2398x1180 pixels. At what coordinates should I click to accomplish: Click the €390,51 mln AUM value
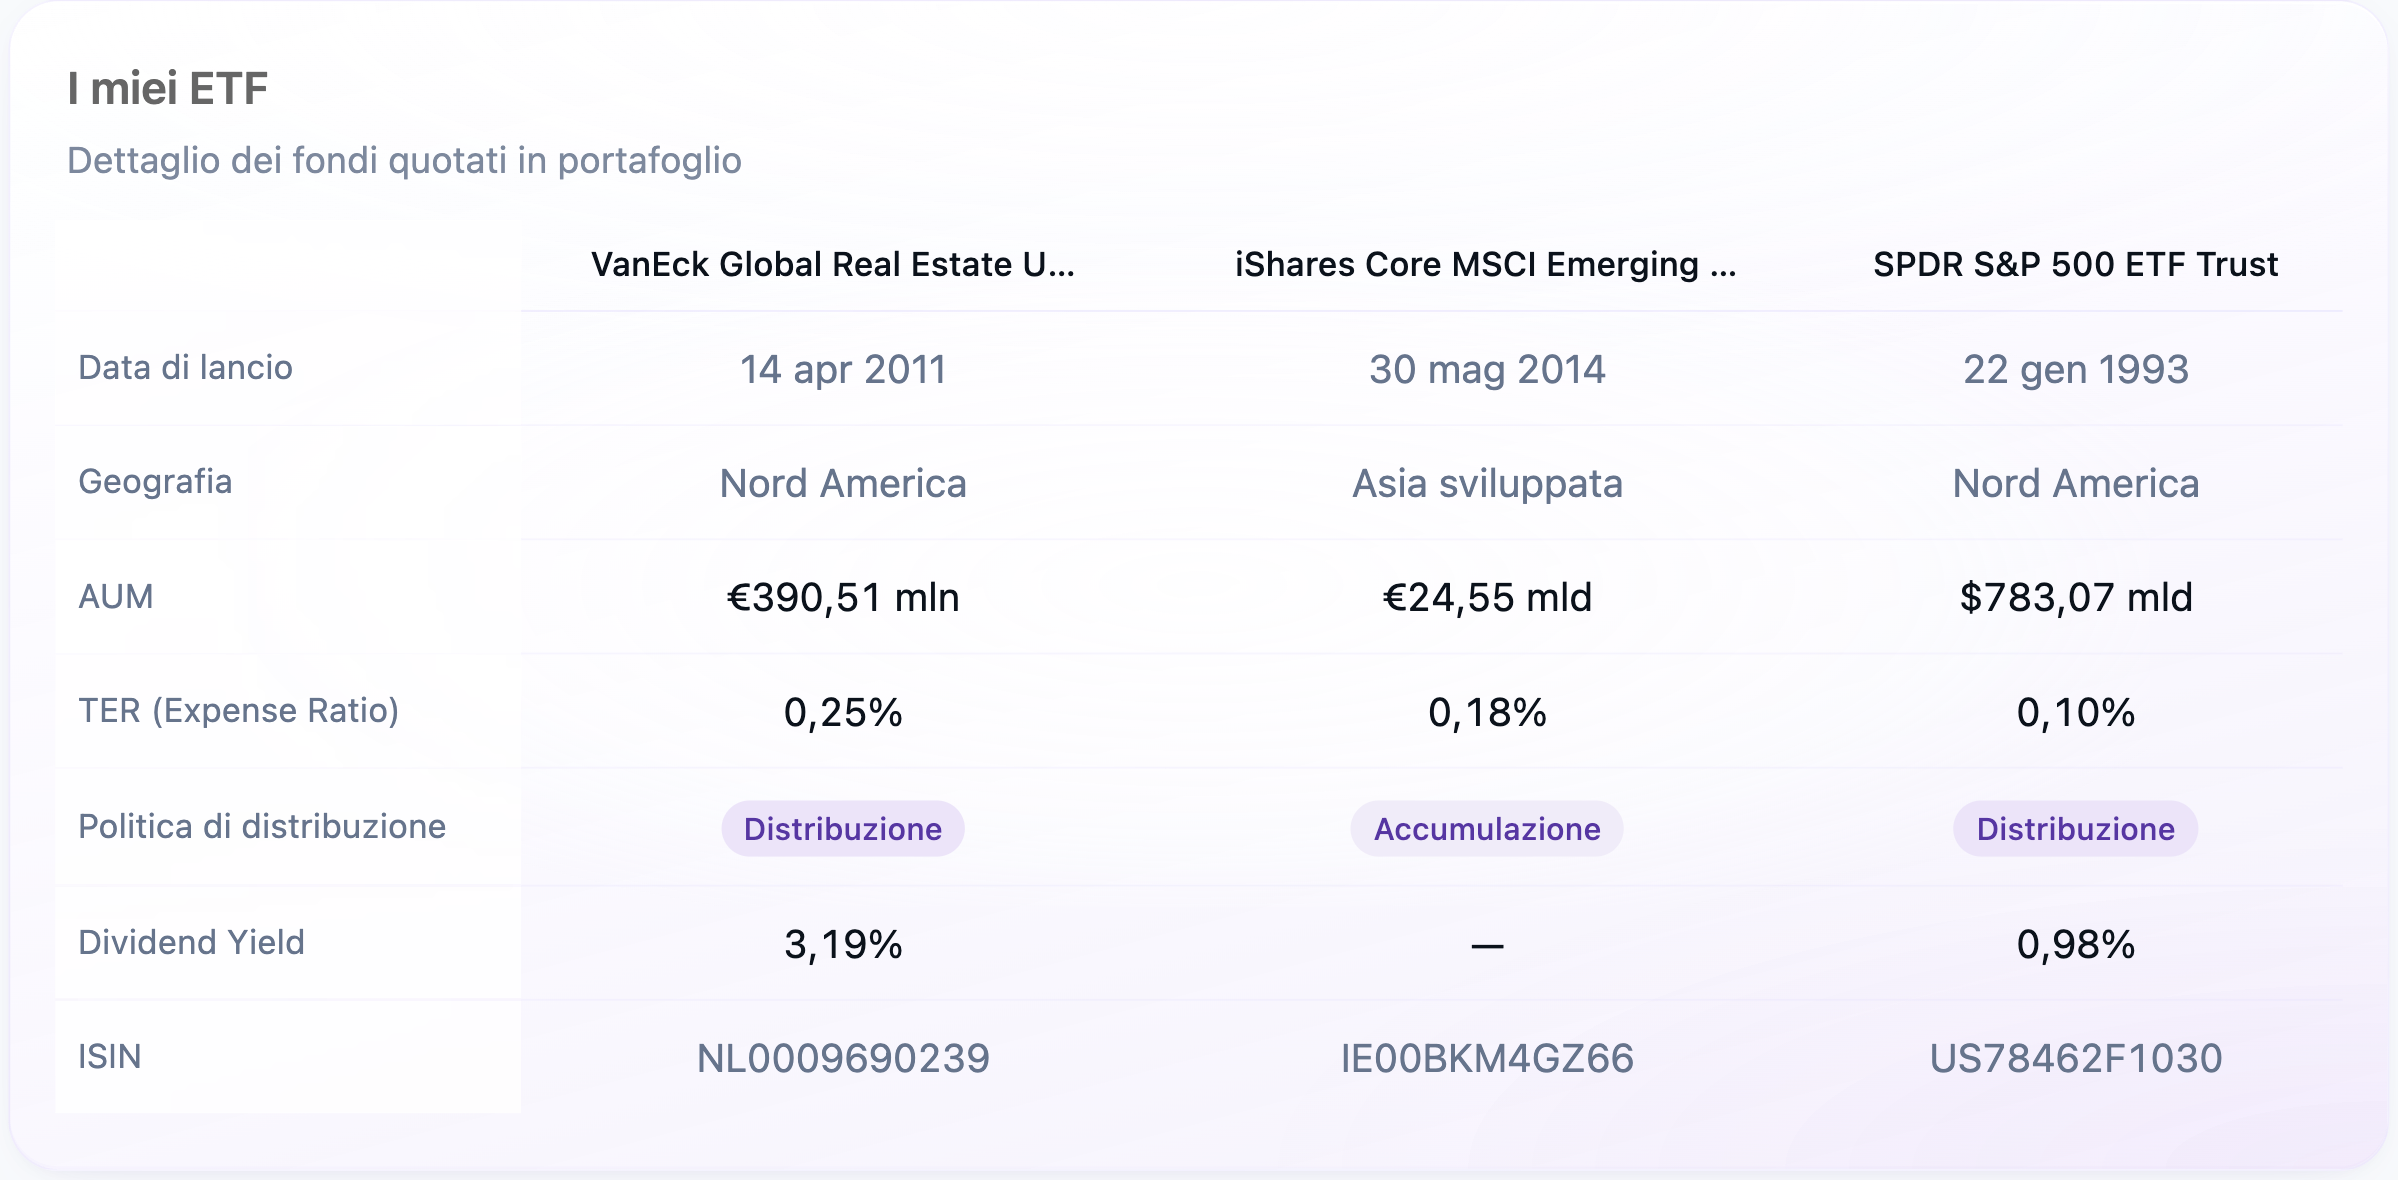coord(843,598)
